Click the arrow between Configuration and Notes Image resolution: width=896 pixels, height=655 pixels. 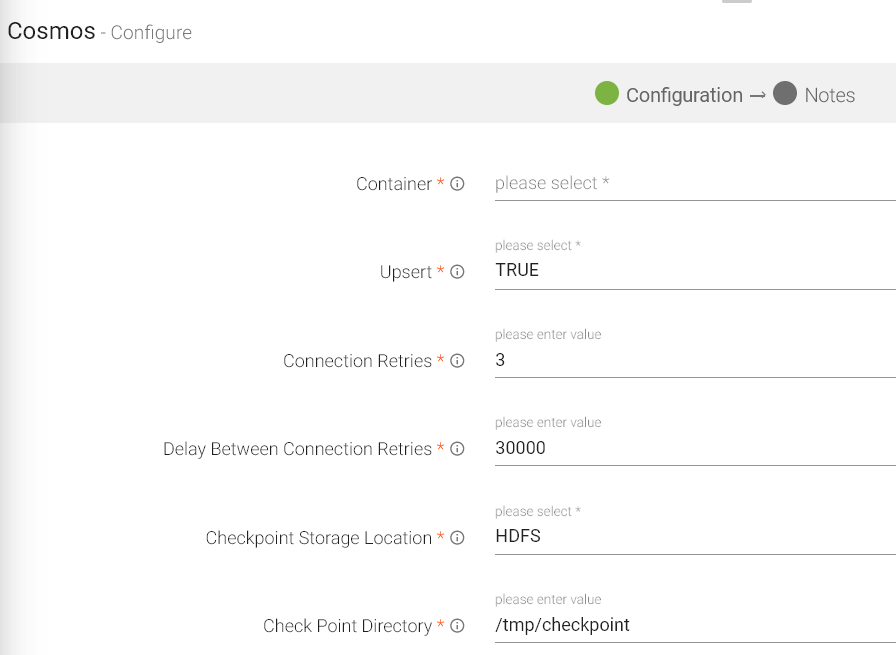(757, 96)
